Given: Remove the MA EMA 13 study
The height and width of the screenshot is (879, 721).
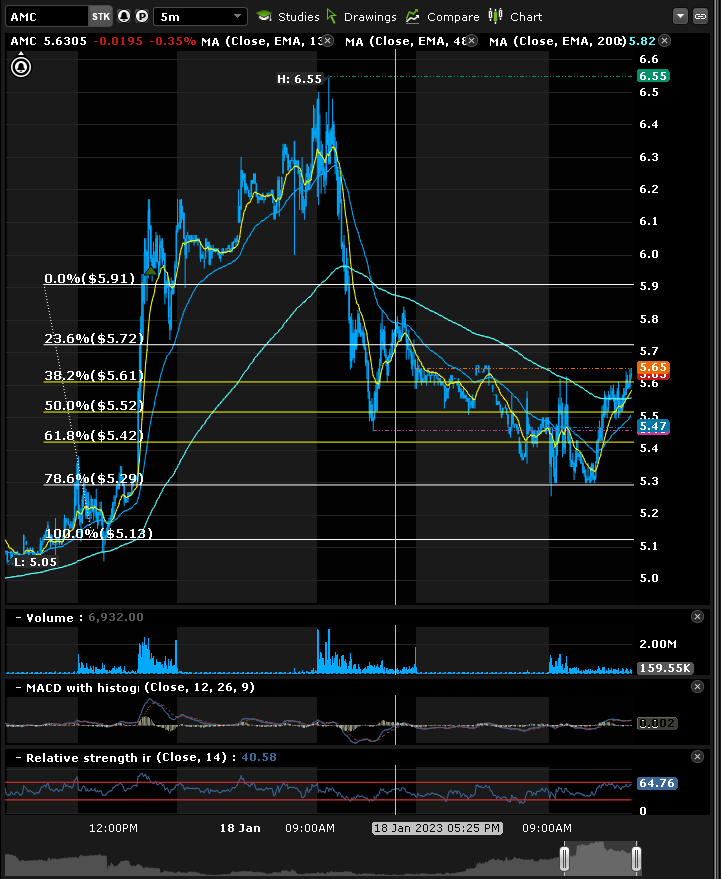Looking at the screenshot, I should tap(328, 40).
